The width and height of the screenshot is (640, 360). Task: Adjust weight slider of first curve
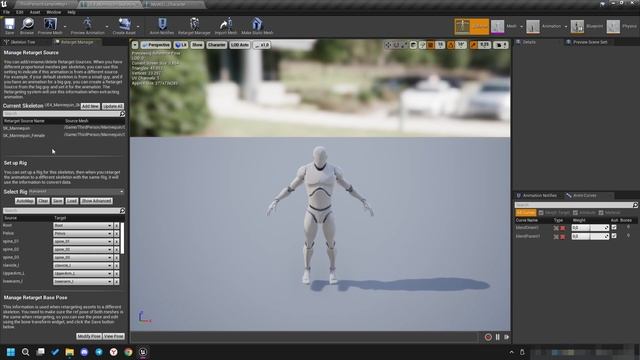click(x=590, y=228)
